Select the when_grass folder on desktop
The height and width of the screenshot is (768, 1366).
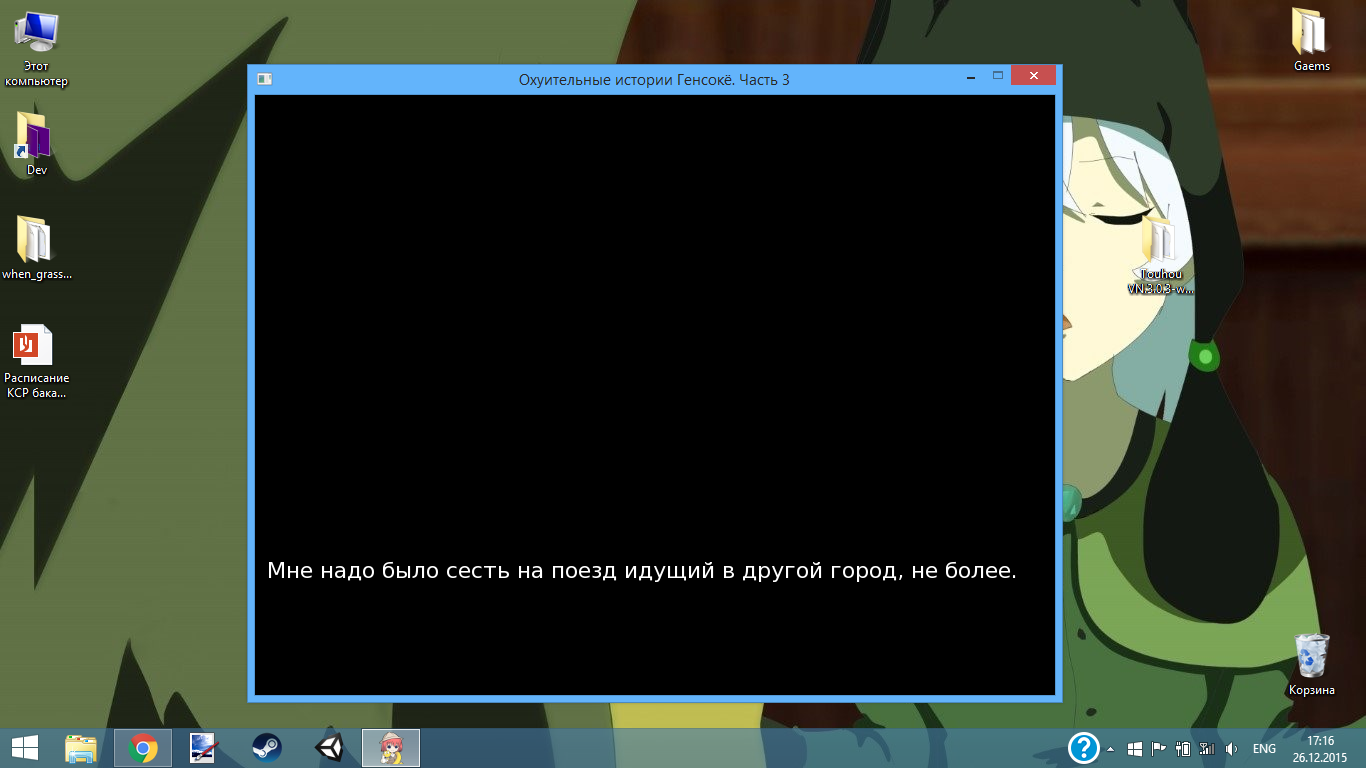tap(36, 247)
